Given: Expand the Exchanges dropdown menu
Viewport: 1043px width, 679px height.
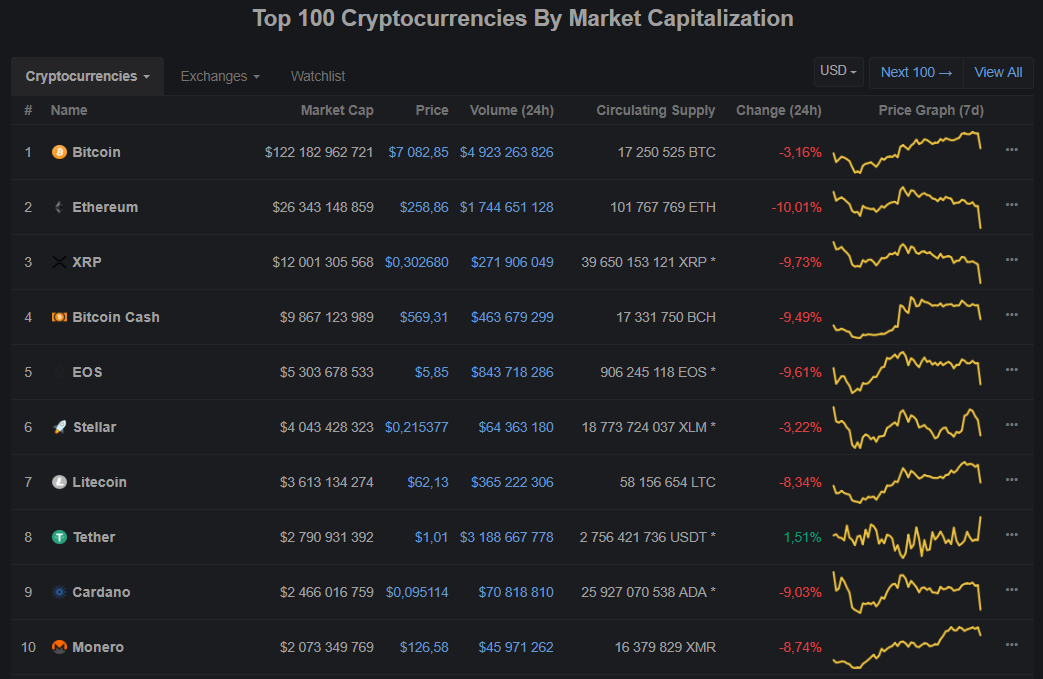Looking at the screenshot, I should [219, 76].
